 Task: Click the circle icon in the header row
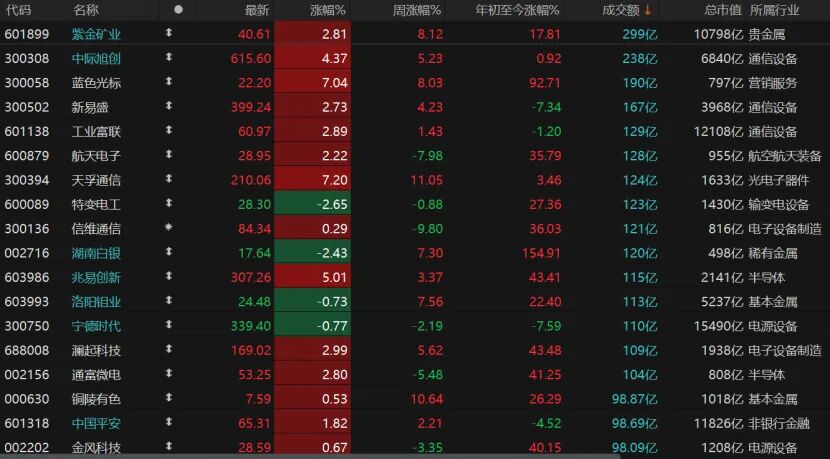point(178,10)
